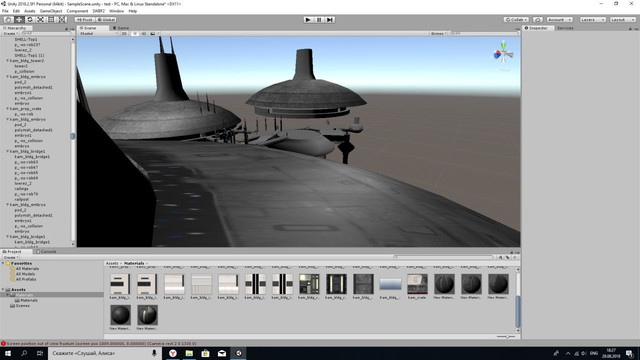Image resolution: width=640 pixels, height=360 pixels.
Task: Toggle the 2D scene view mode
Action: tap(124, 33)
